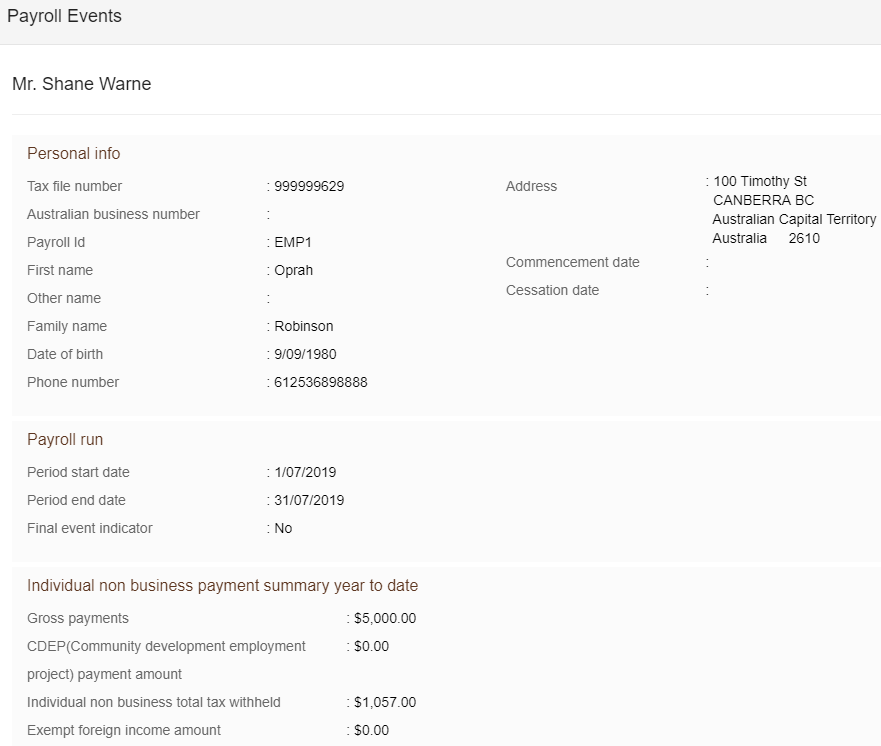Viewport: 881px width, 746px height.
Task: Click the Cessation date label
Action: [552, 290]
